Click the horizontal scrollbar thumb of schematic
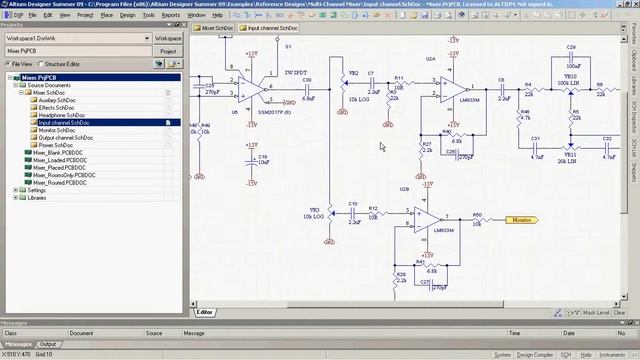640x360 pixels. pos(395,304)
